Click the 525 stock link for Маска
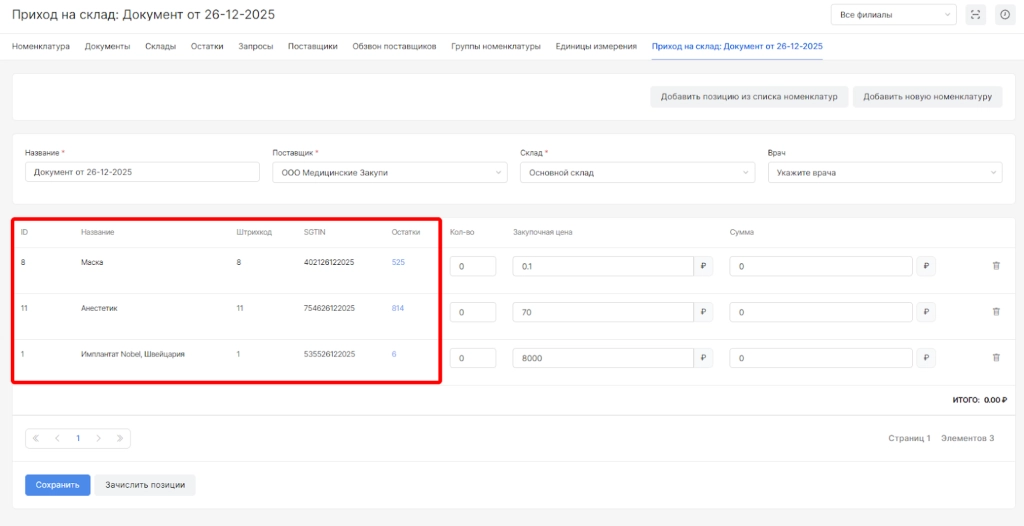The image size is (1024, 526). coord(398,262)
